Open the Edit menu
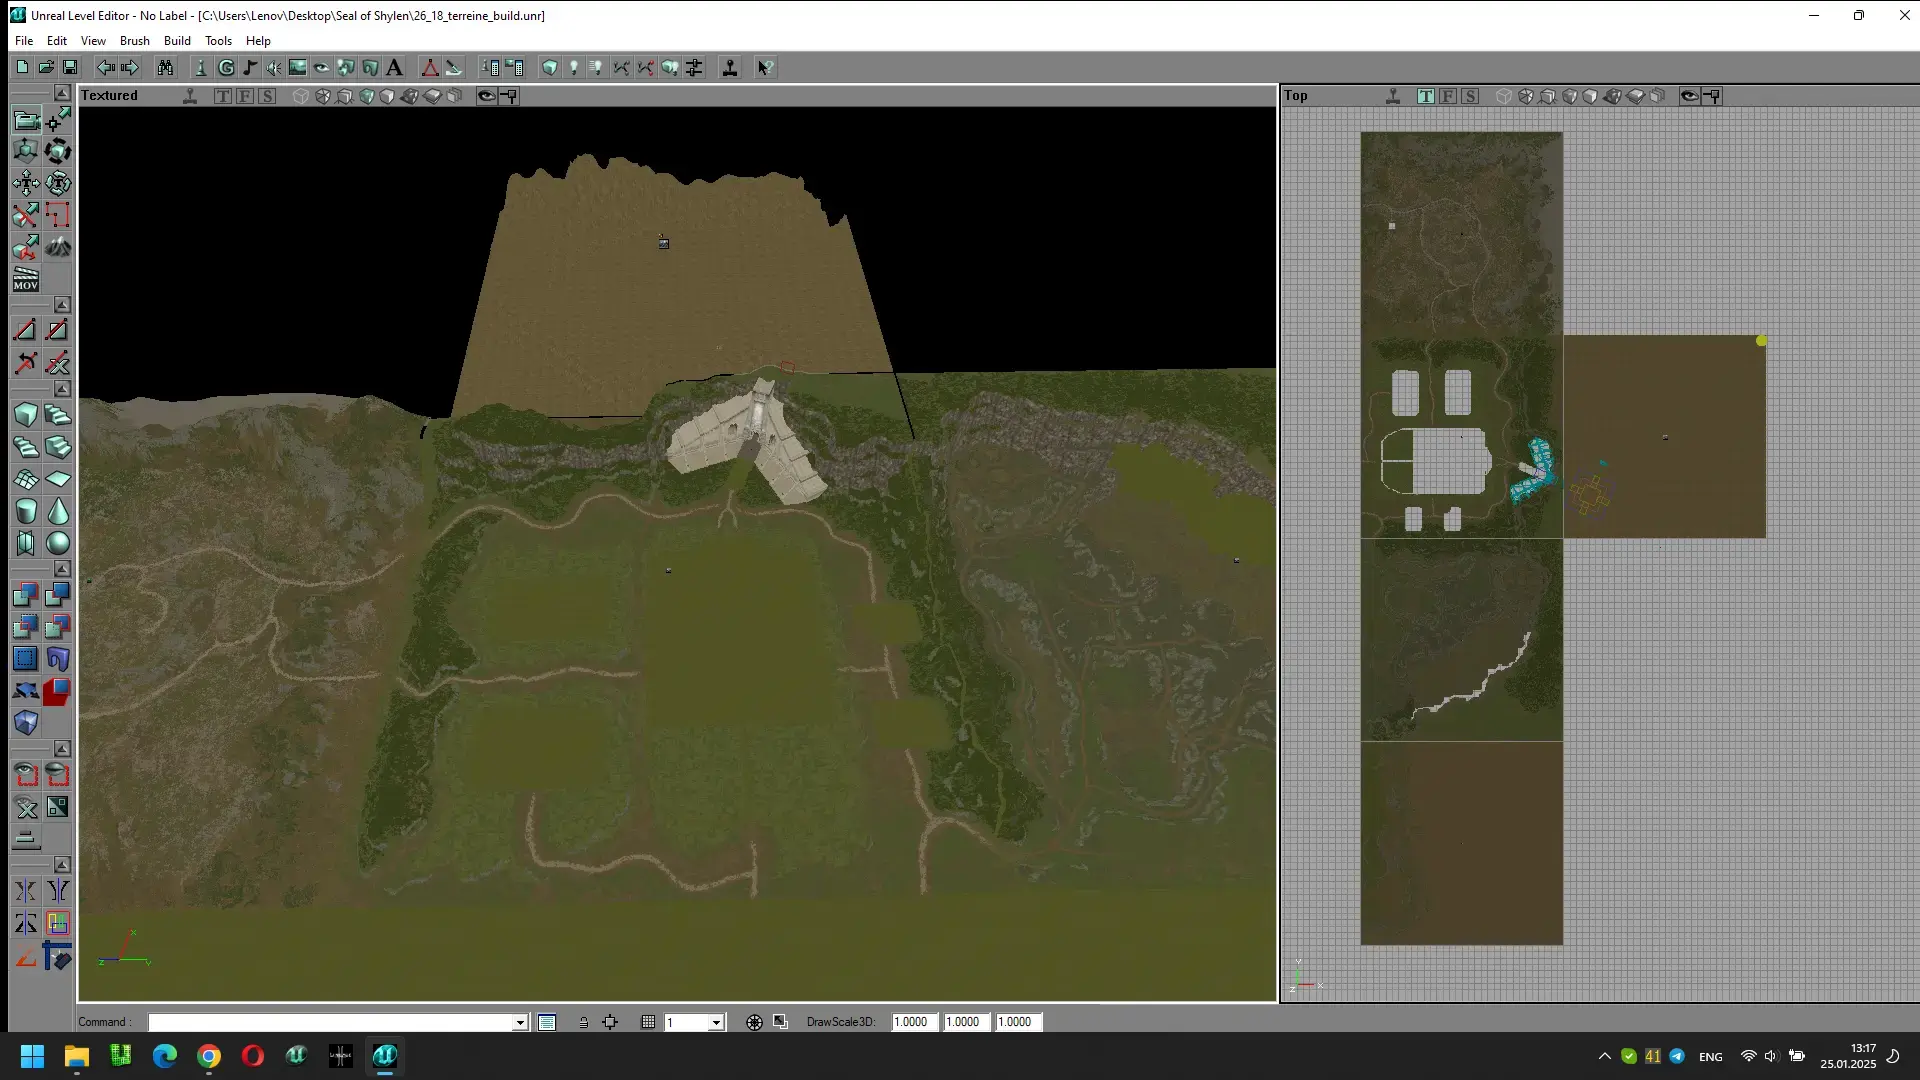The image size is (1920, 1080). pos(57,41)
